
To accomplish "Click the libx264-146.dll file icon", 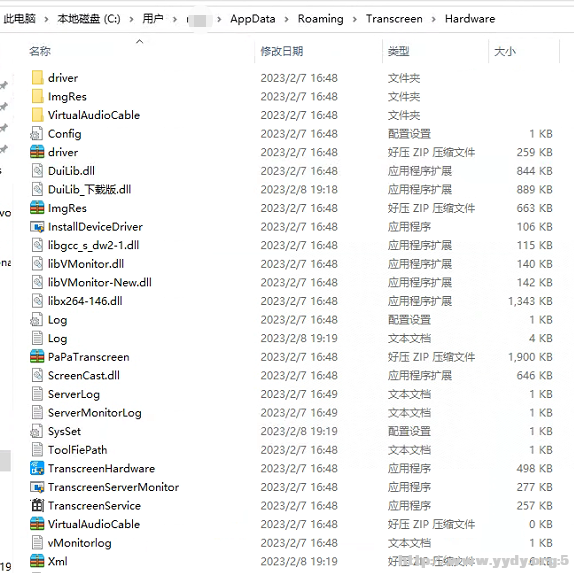I will point(37,301).
